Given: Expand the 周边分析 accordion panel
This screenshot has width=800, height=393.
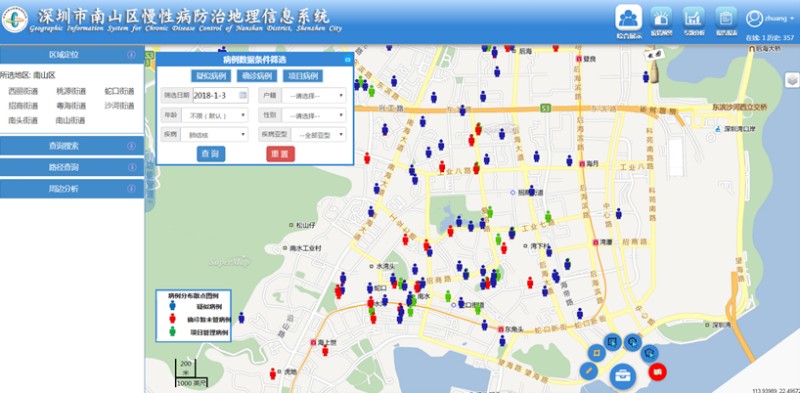Looking at the screenshot, I should 72,189.
